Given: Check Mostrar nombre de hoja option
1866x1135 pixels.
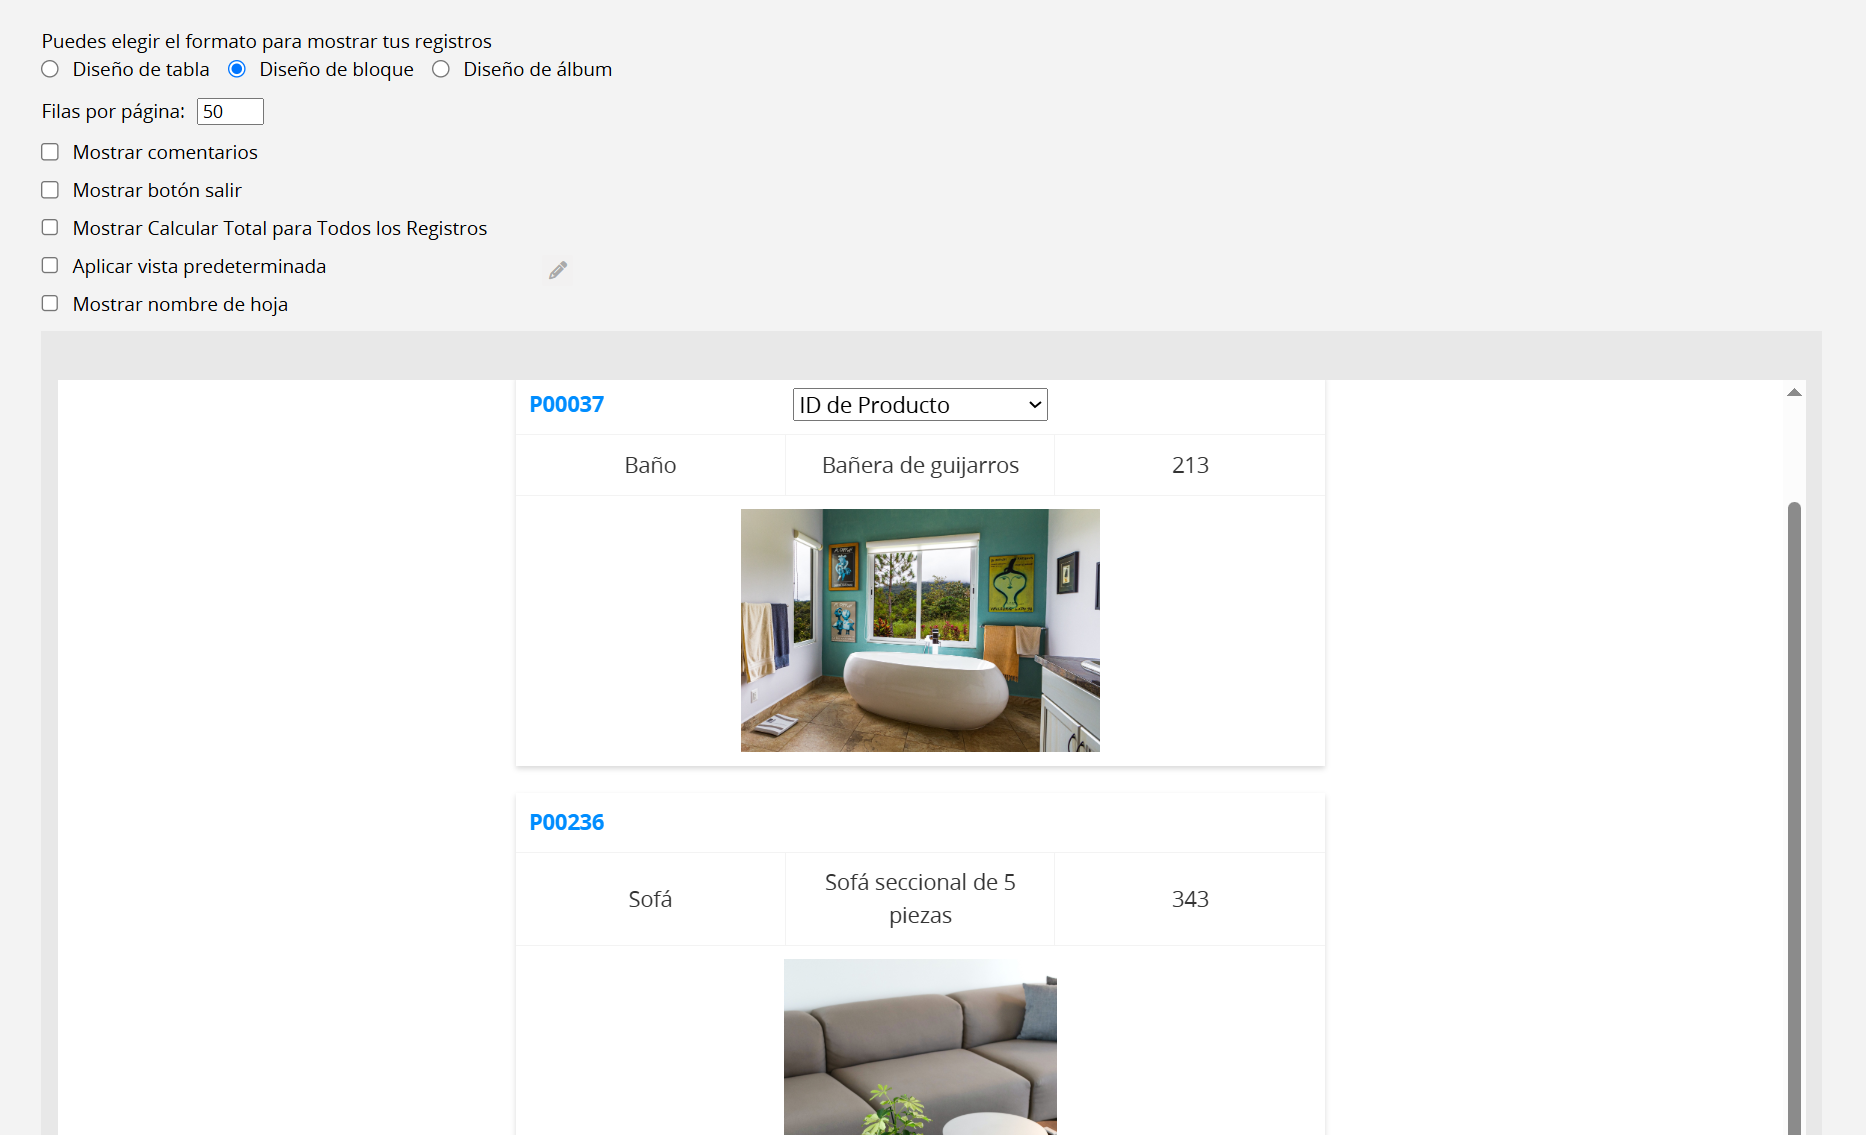Looking at the screenshot, I should 50,304.
